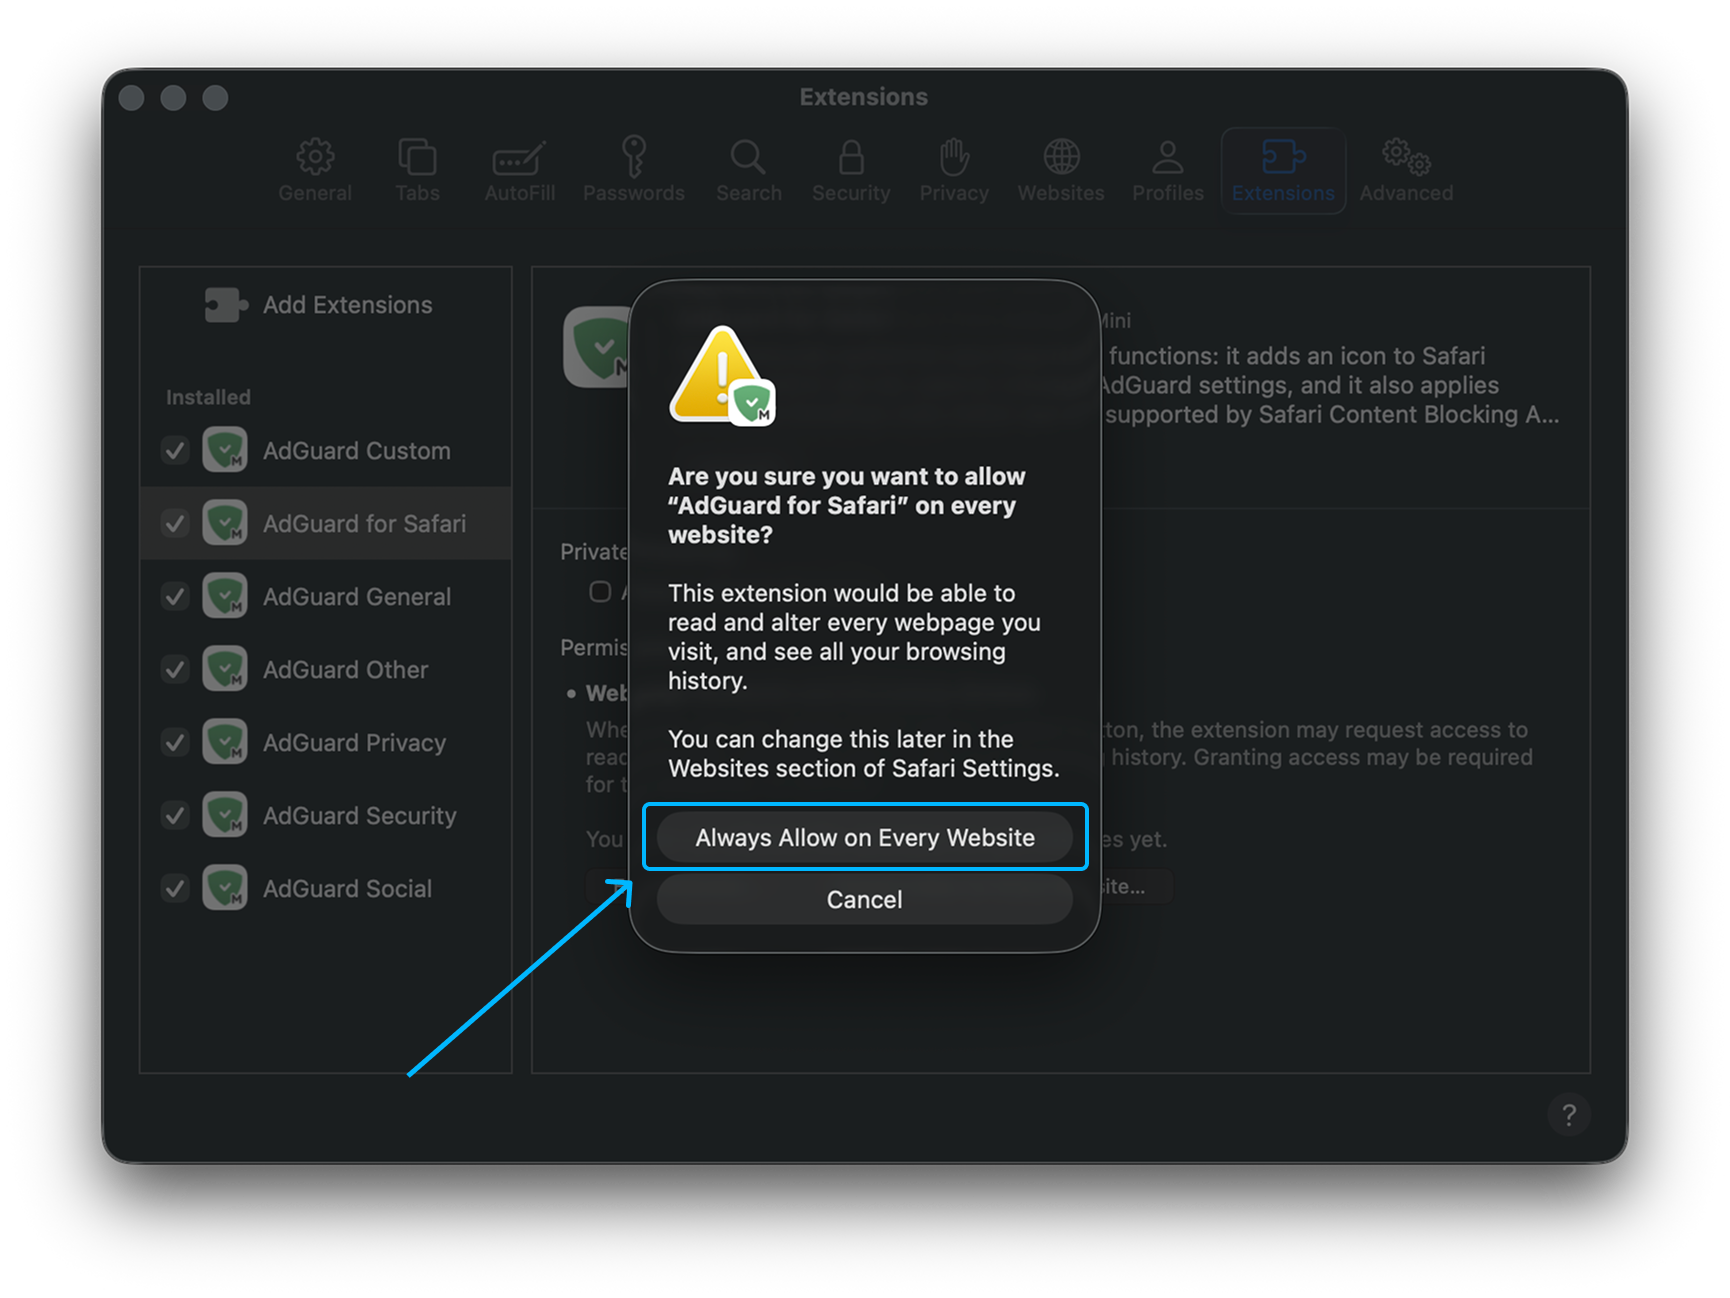
Task: Click the help question mark button
Action: 1568,1114
